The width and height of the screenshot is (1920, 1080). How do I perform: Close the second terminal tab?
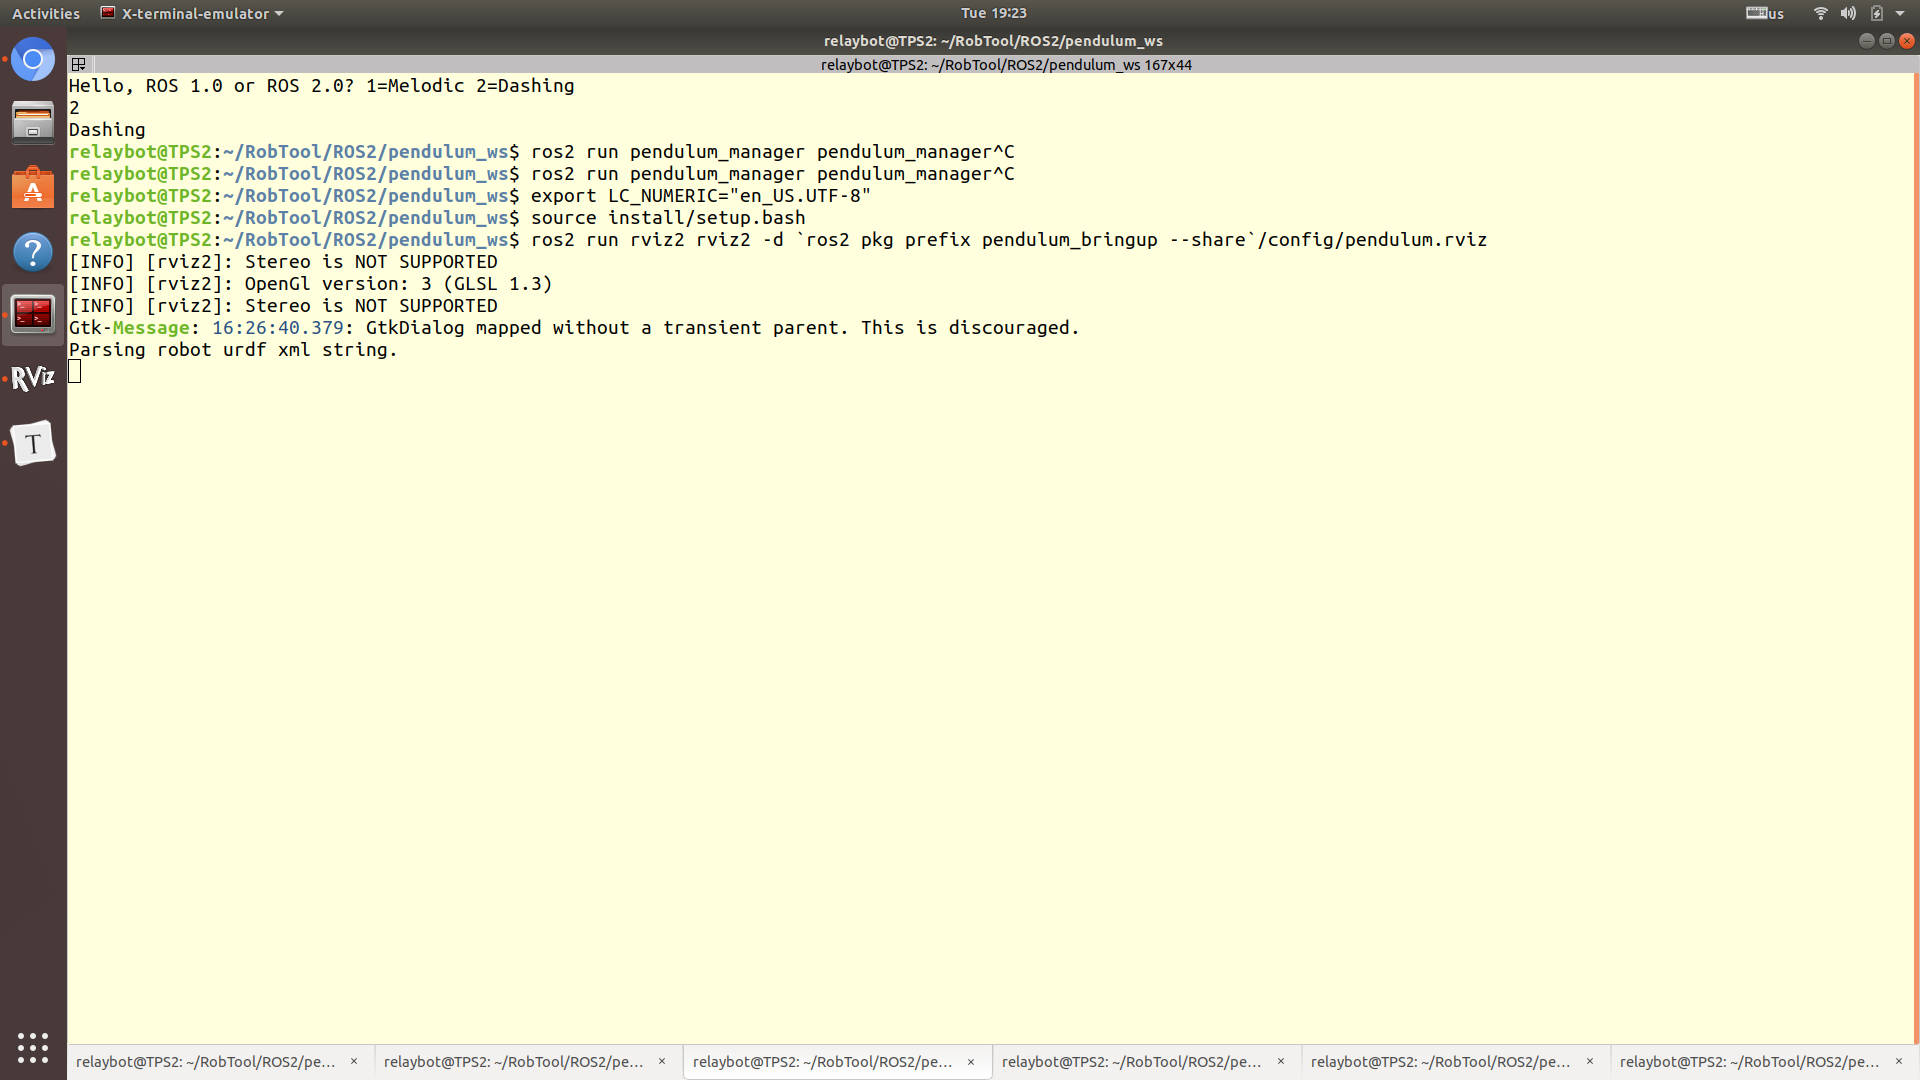662,1062
